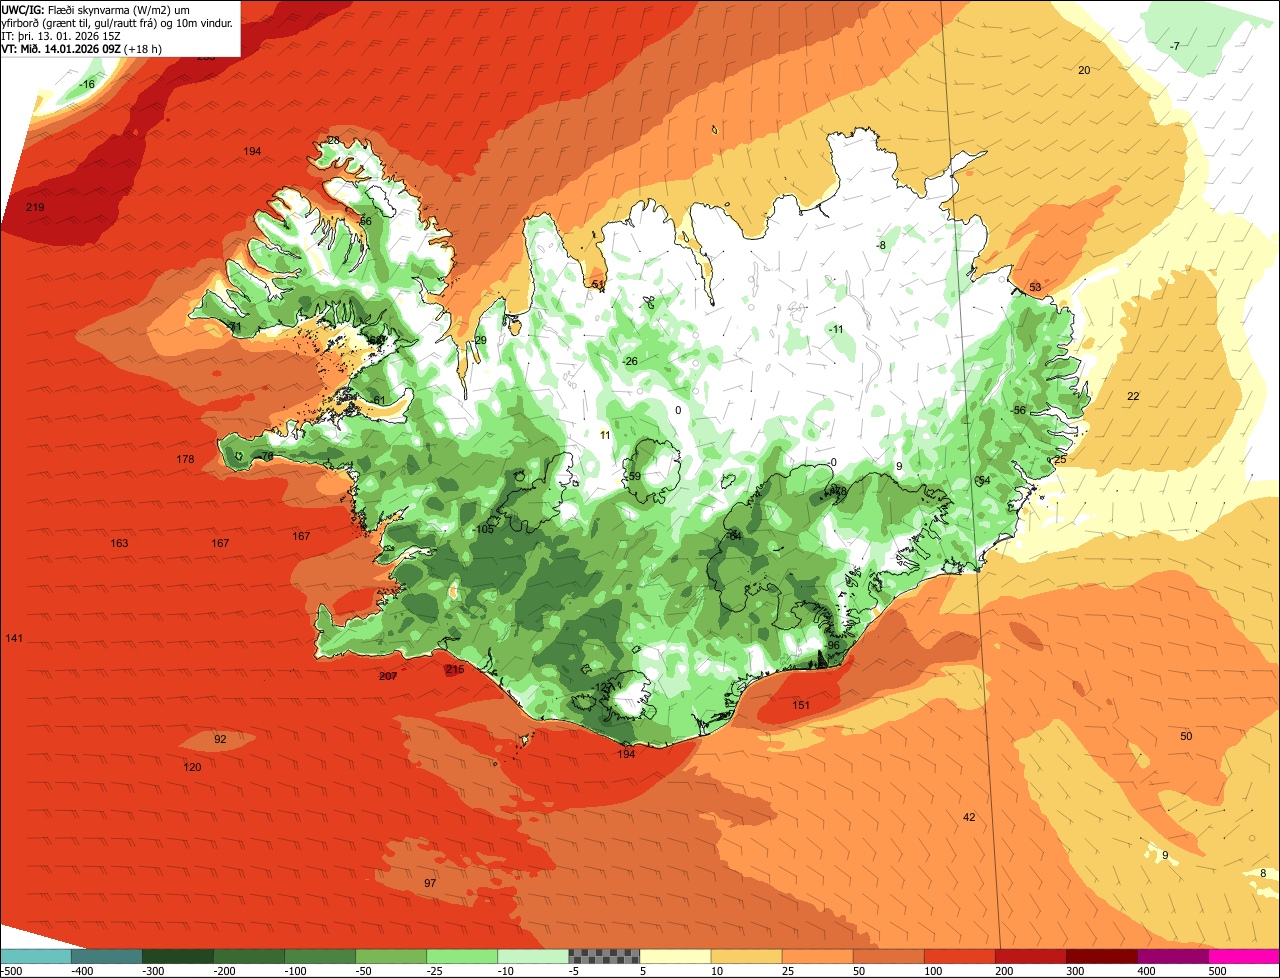The image size is (1280, 978).
Task: Click the 25 to 50 orange legend swatch
Action: click(x=816, y=956)
